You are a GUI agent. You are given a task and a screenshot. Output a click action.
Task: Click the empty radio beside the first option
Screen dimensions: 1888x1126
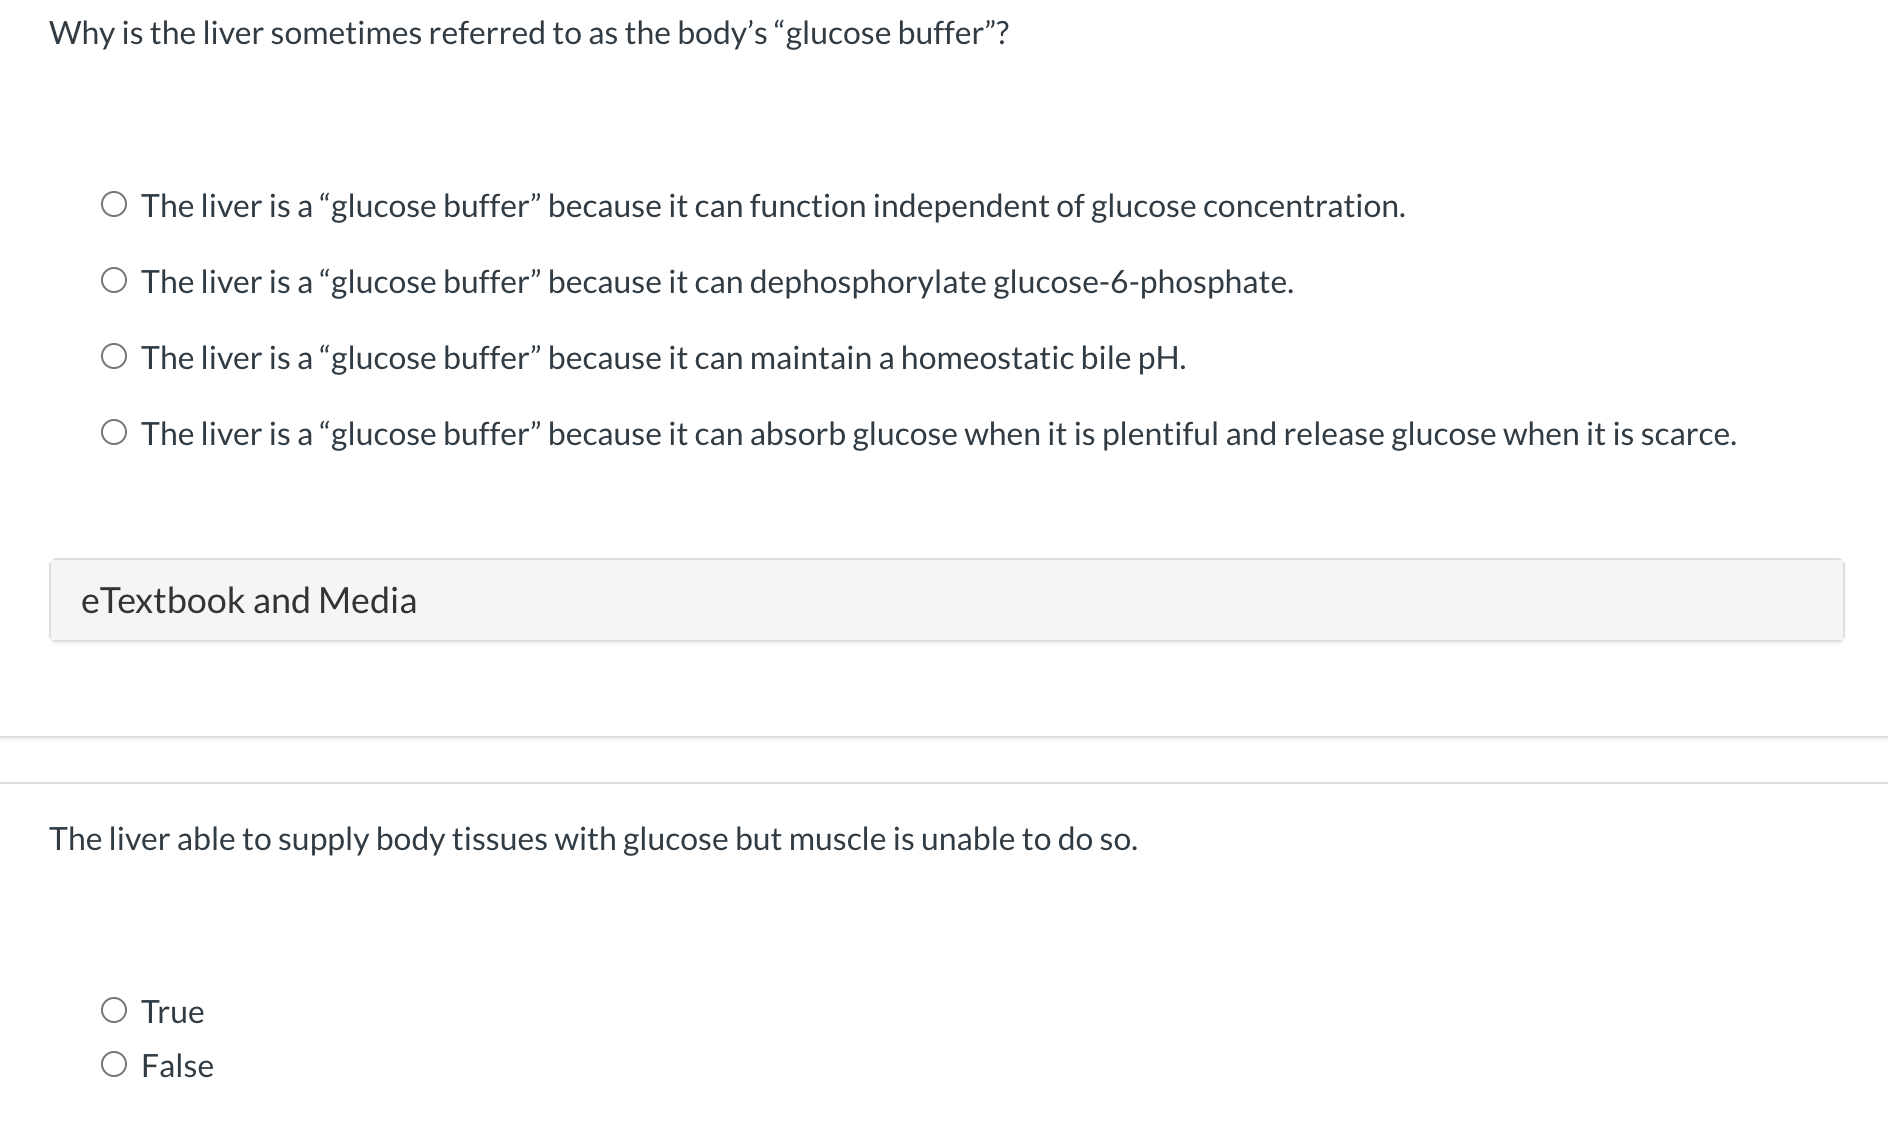(x=114, y=204)
